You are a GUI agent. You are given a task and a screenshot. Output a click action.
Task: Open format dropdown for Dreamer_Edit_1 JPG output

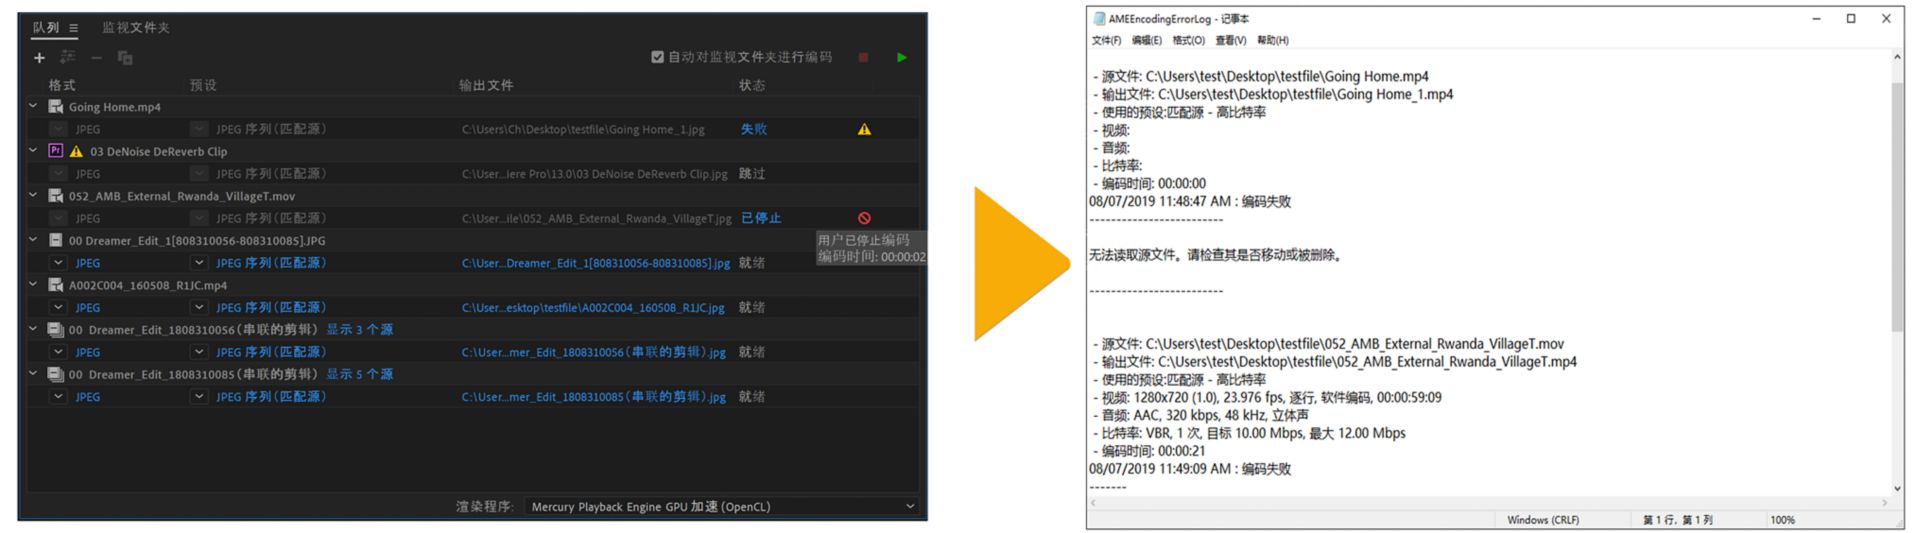(x=58, y=263)
